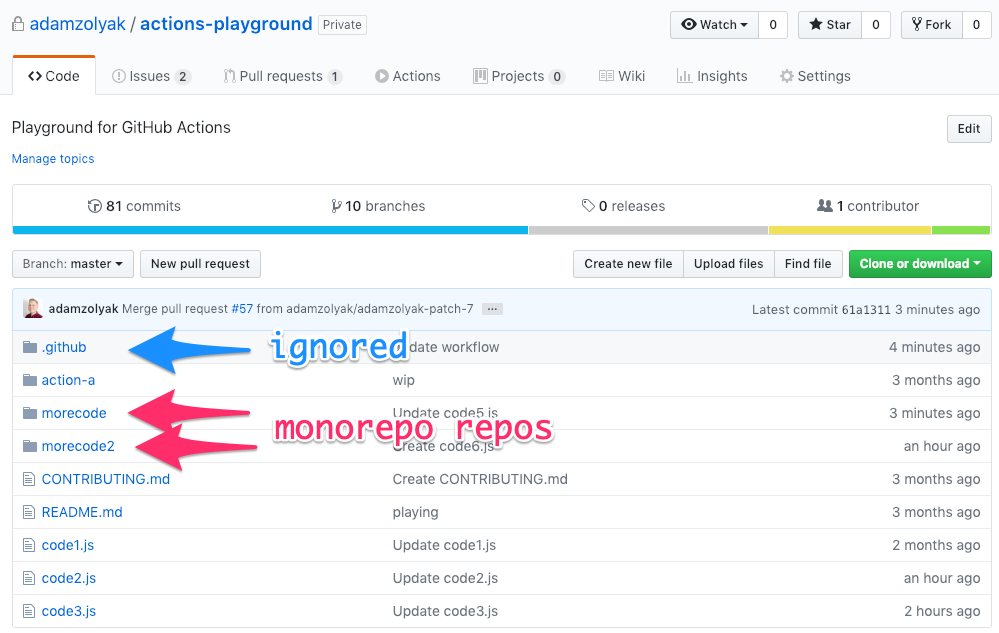999x633 pixels.
Task: Click the contributors people icon
Action: (824, 206)
